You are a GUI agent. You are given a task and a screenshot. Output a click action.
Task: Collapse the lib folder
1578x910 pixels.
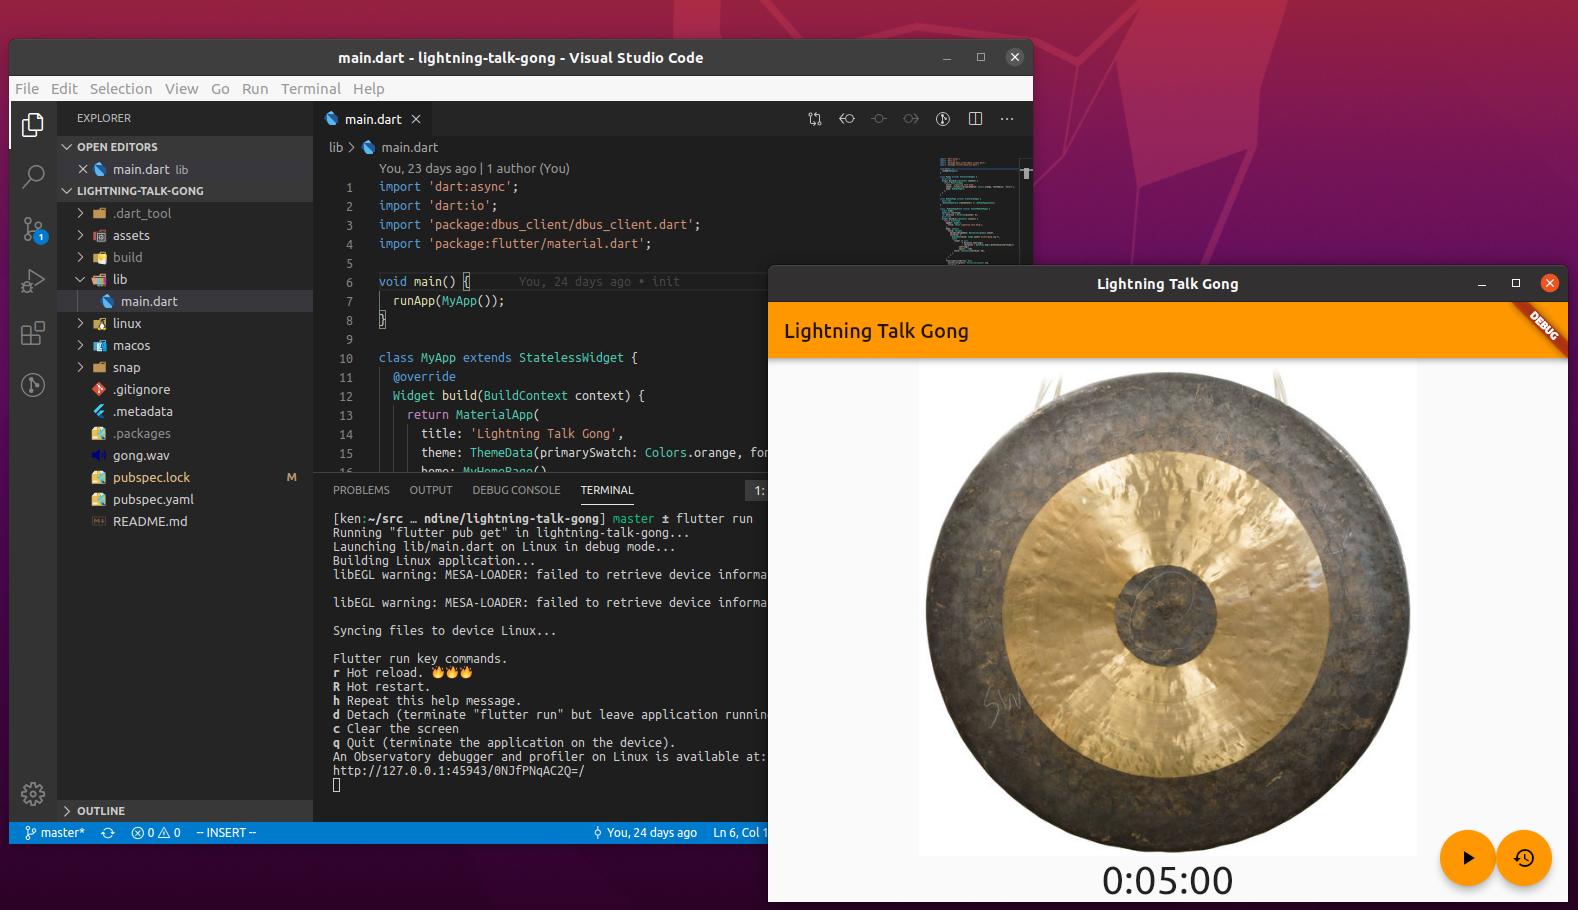point(120,280)
